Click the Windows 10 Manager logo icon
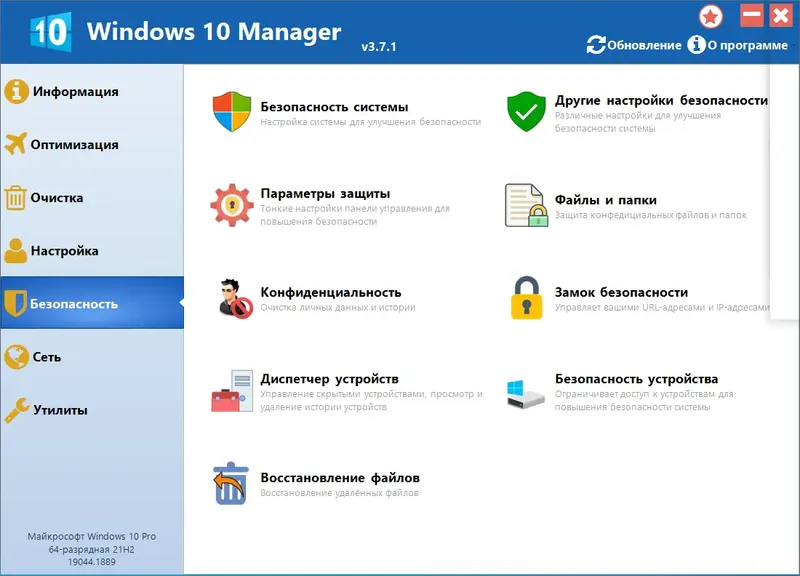 (x=51, y=32)
